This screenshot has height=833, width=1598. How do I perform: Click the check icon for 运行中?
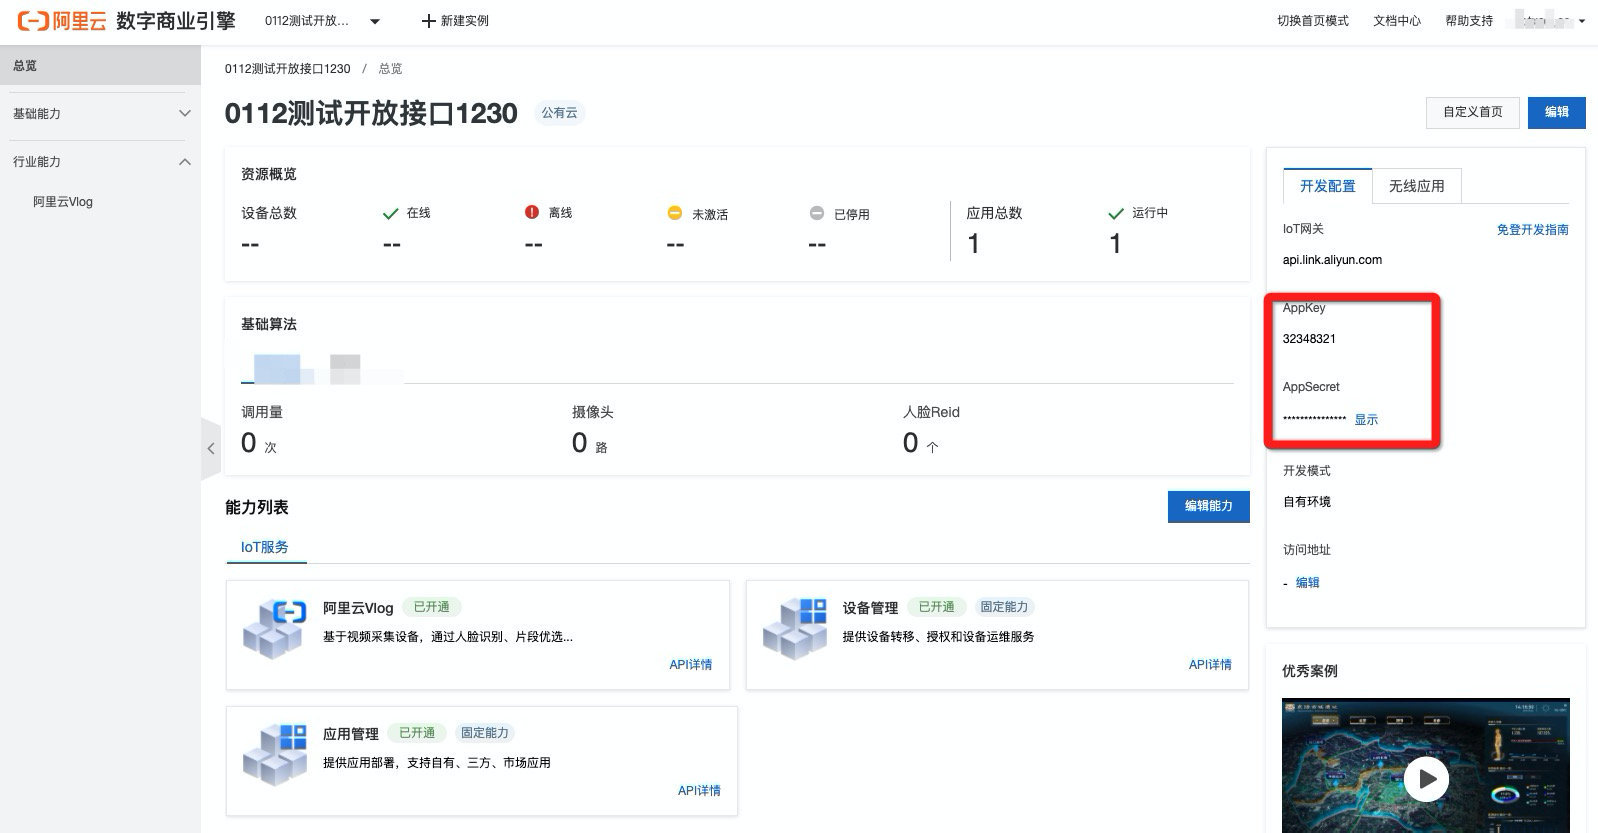pyautogui.click(x=1116, y=213)
